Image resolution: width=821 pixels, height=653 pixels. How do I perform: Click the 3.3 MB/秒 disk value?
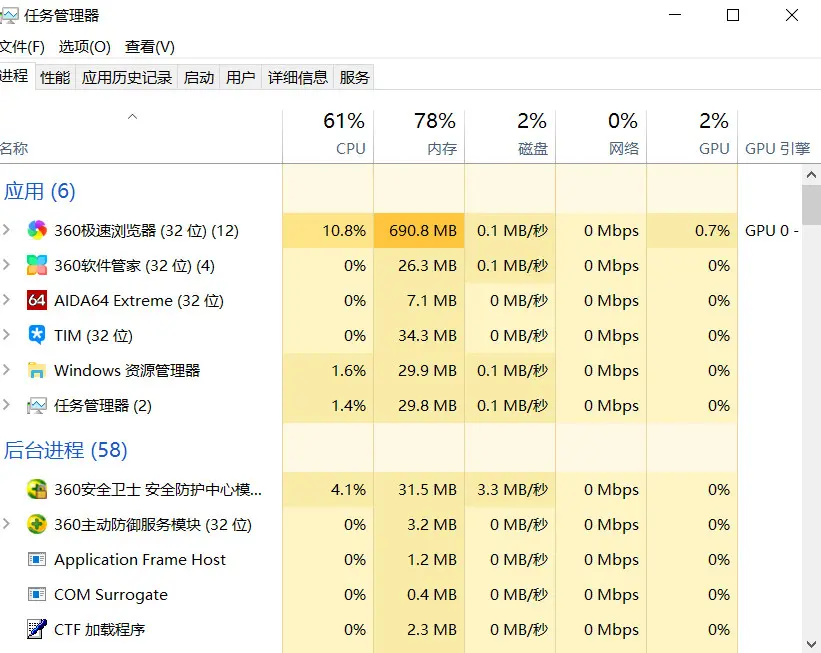(x=513, y=490)
